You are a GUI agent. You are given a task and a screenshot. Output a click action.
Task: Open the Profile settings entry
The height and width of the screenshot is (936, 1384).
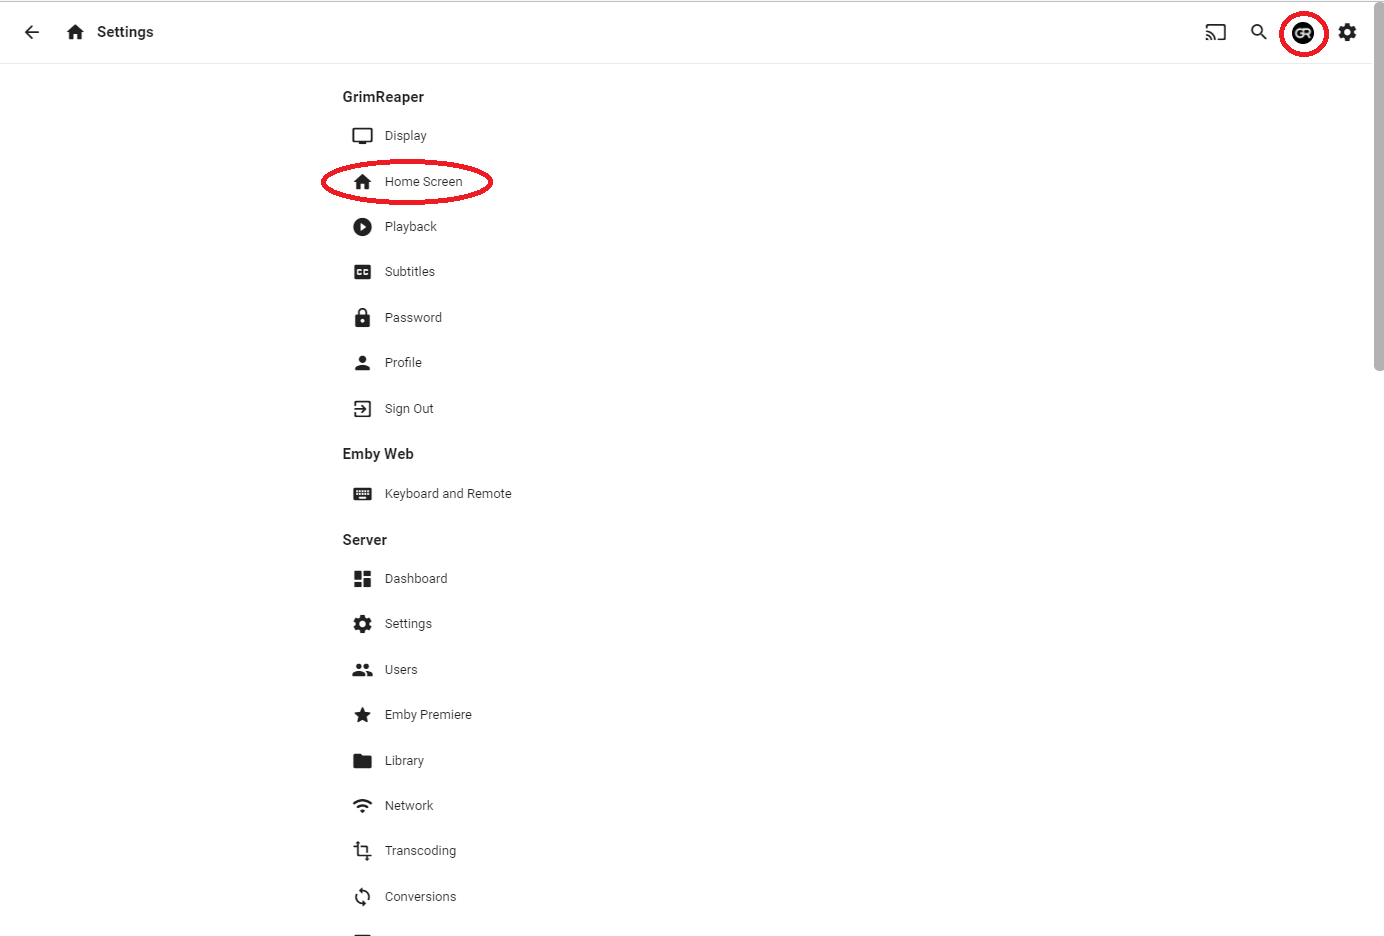(403, 363)
